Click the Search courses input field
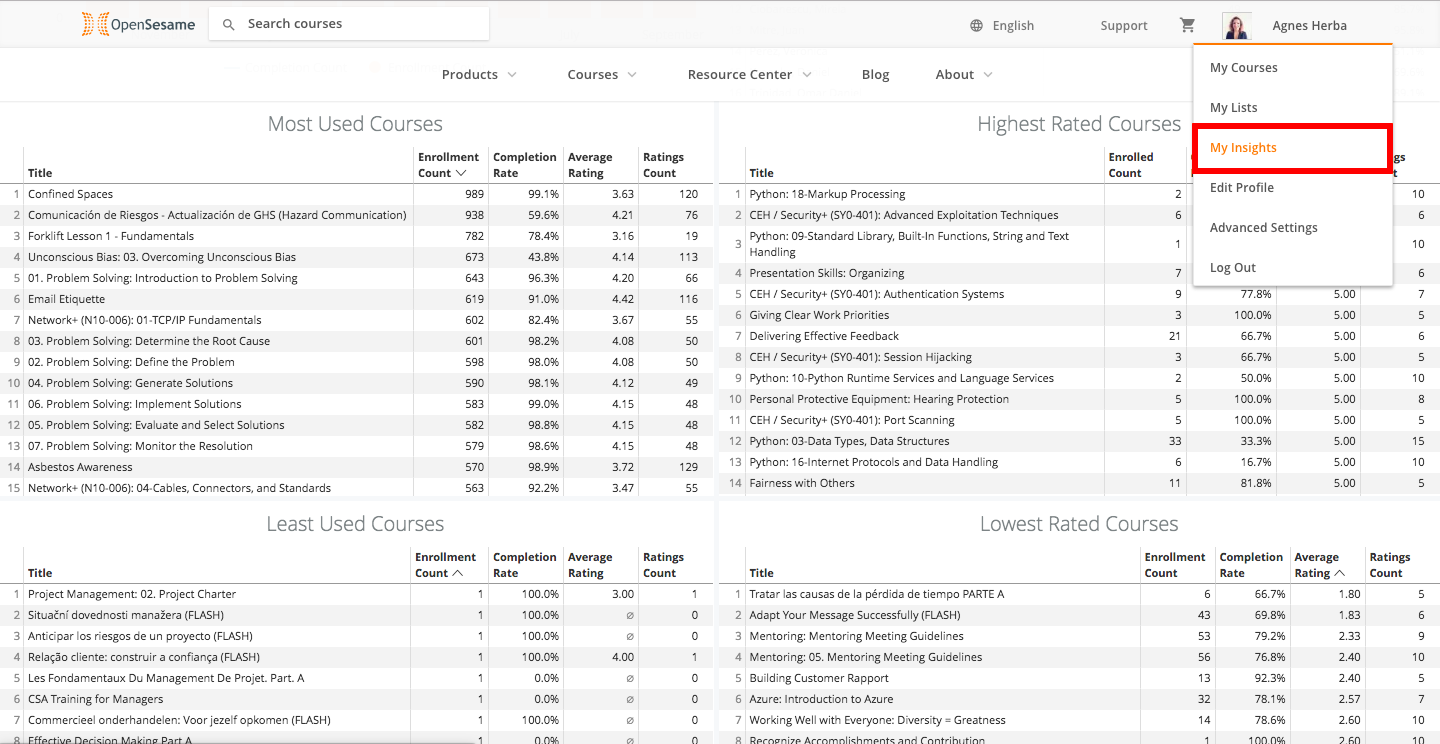 [x=360, y=24]
